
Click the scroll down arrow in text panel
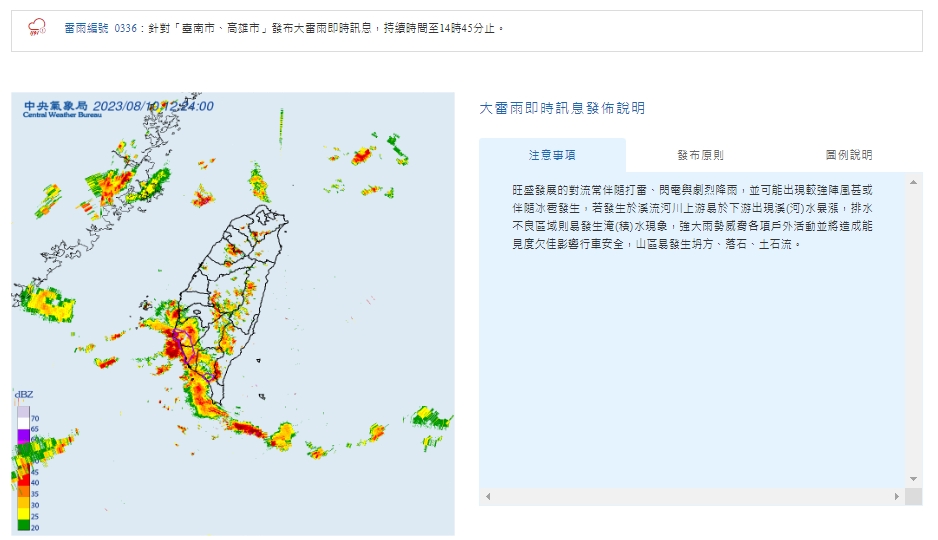[x=913, y=478]
